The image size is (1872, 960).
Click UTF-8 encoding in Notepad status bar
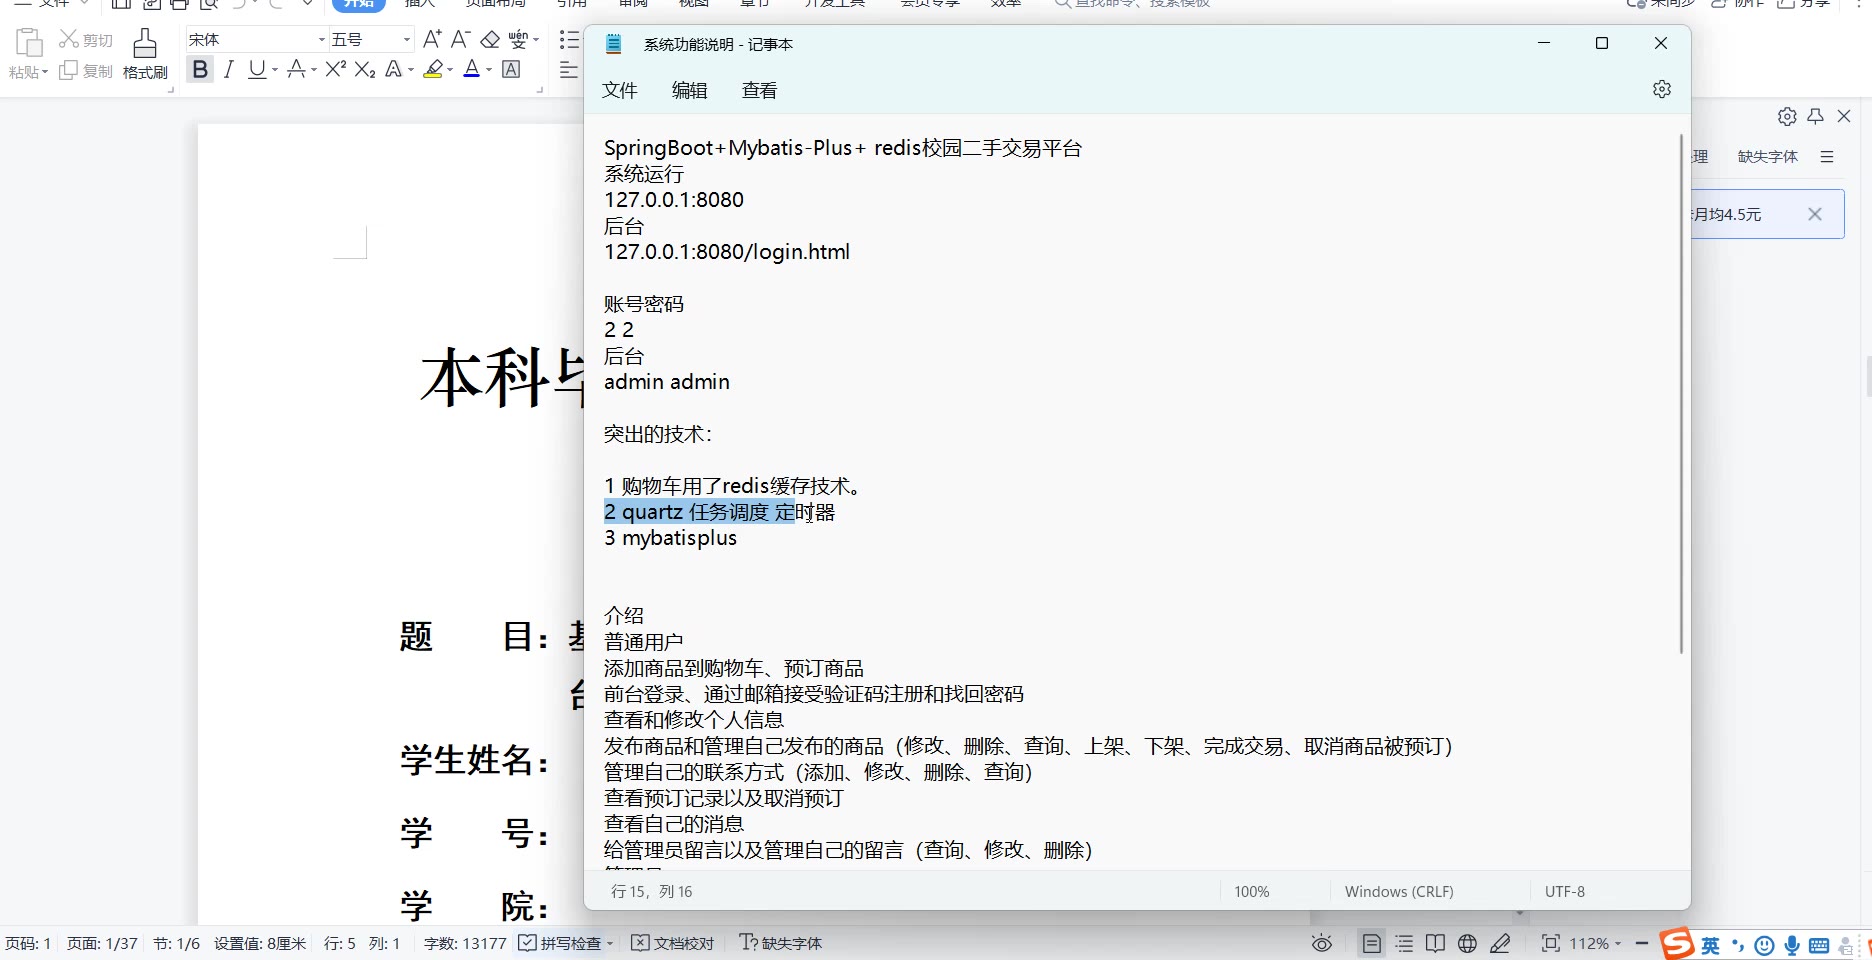click(x=1565, y=891)
